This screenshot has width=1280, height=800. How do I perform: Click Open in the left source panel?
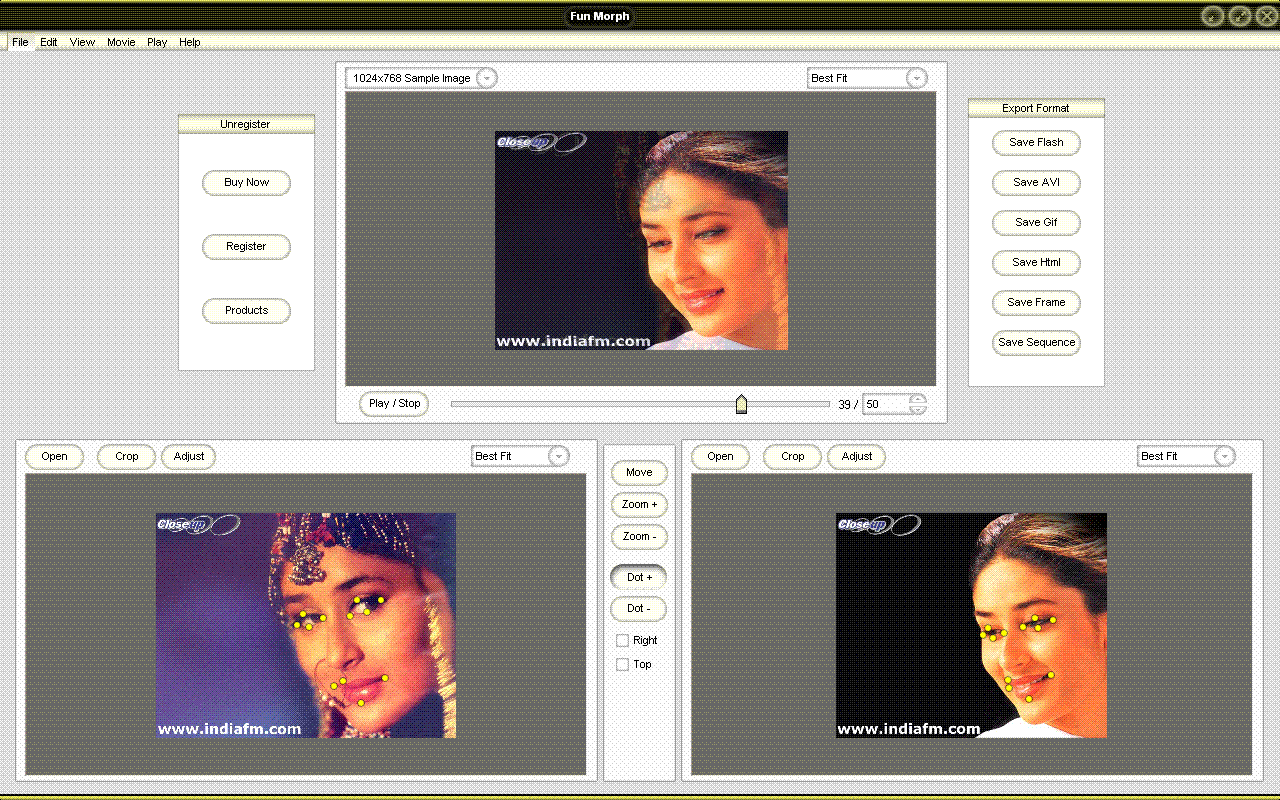55,457
